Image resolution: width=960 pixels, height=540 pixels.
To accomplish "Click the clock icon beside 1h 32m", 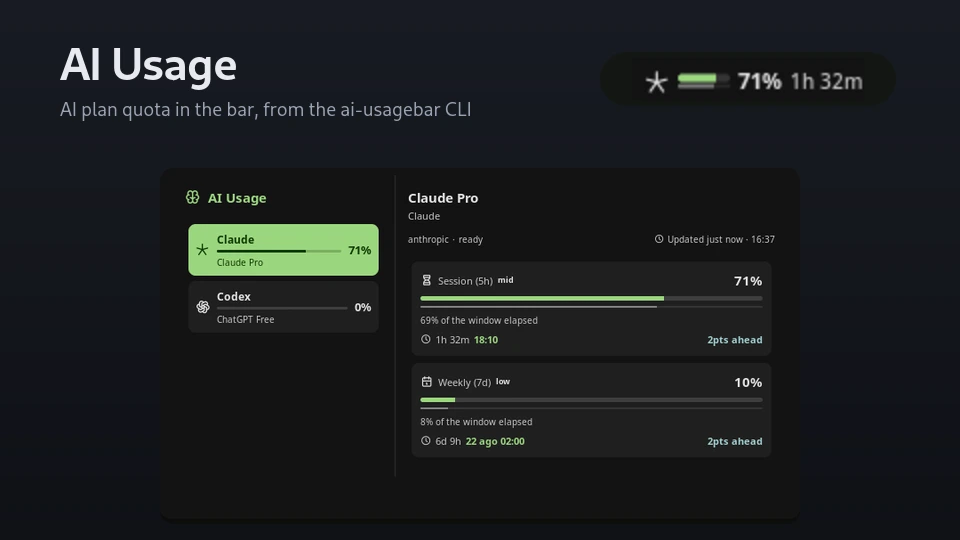I will point(426,339).
